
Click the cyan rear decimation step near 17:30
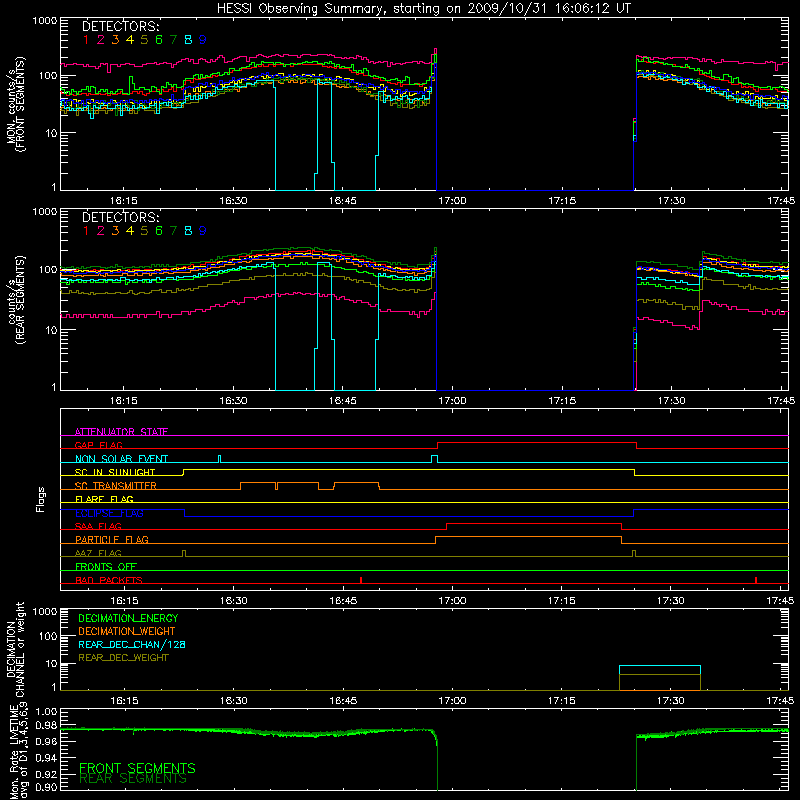[660, 666]
